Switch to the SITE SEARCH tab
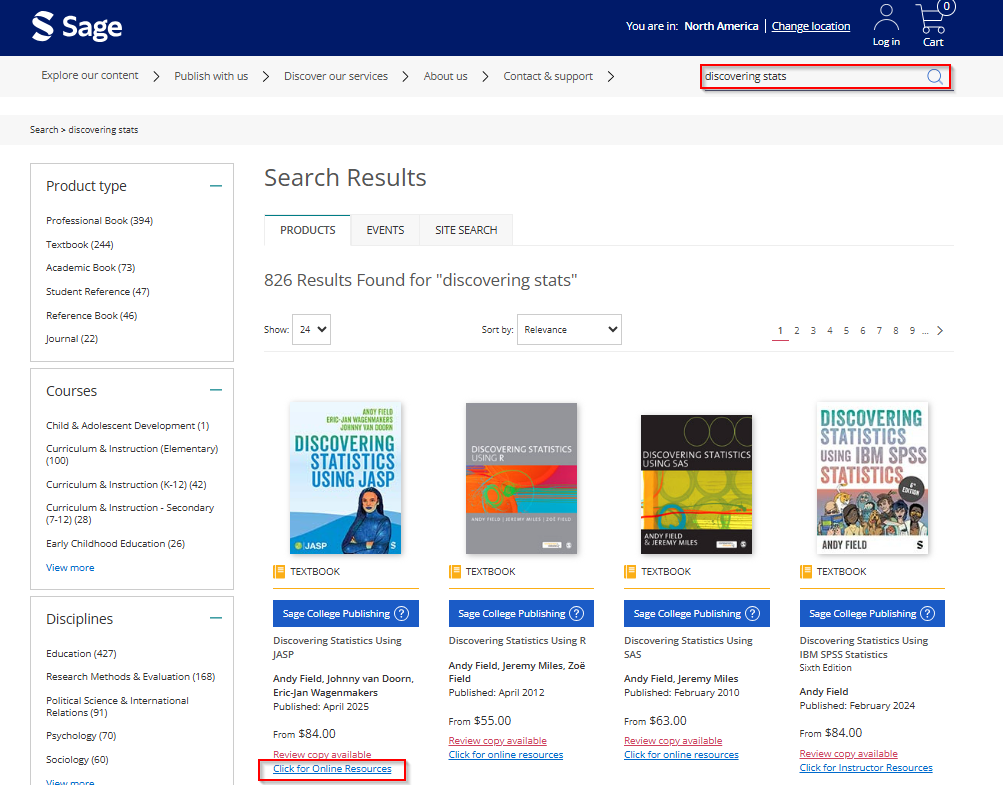This screenshot has width=1003, height=785. [466, 230]
